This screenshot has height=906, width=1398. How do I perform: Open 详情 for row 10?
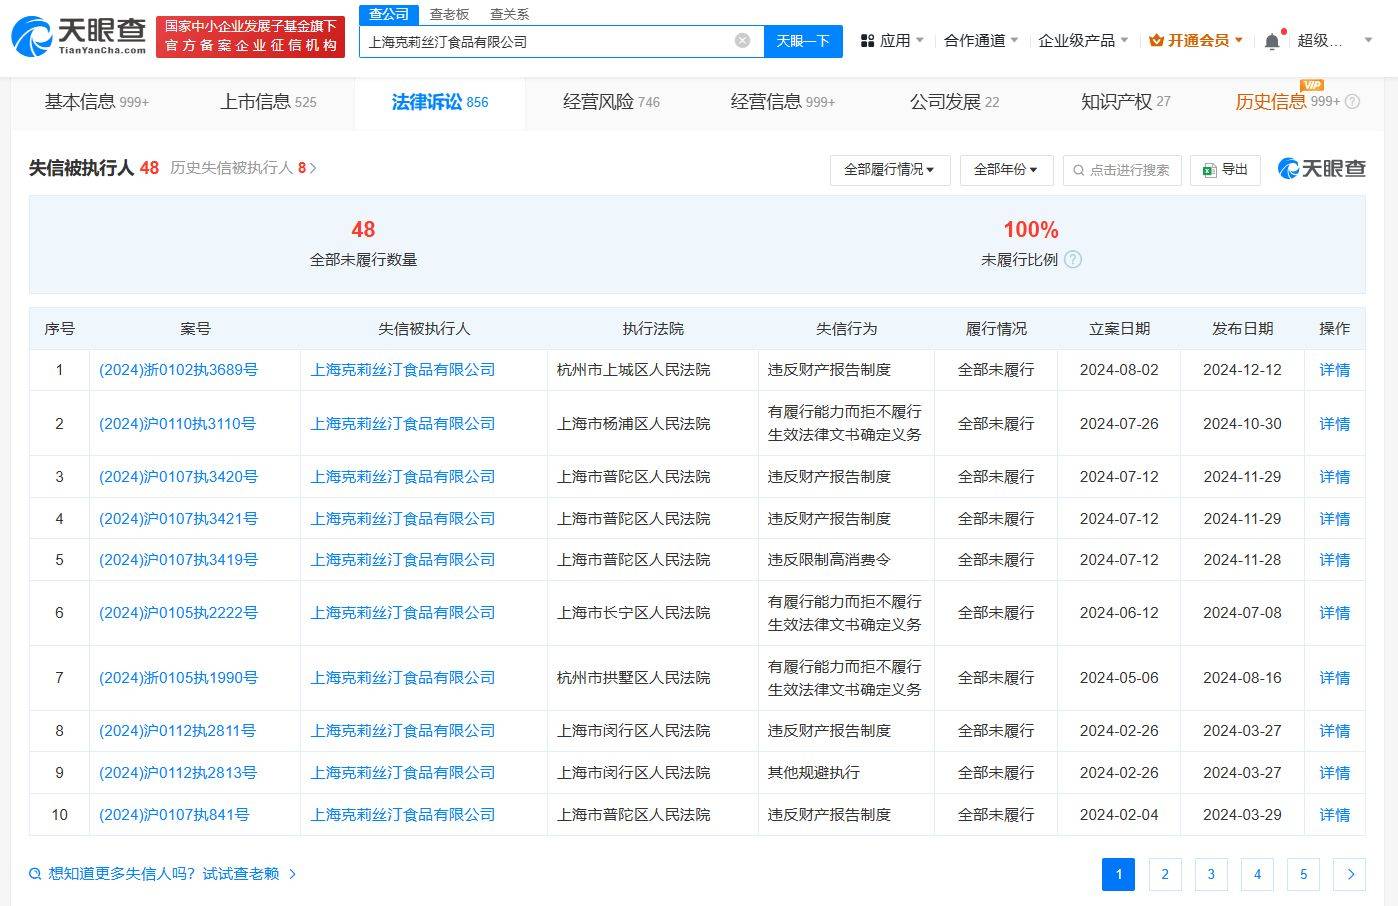(x=1334, y=815)
